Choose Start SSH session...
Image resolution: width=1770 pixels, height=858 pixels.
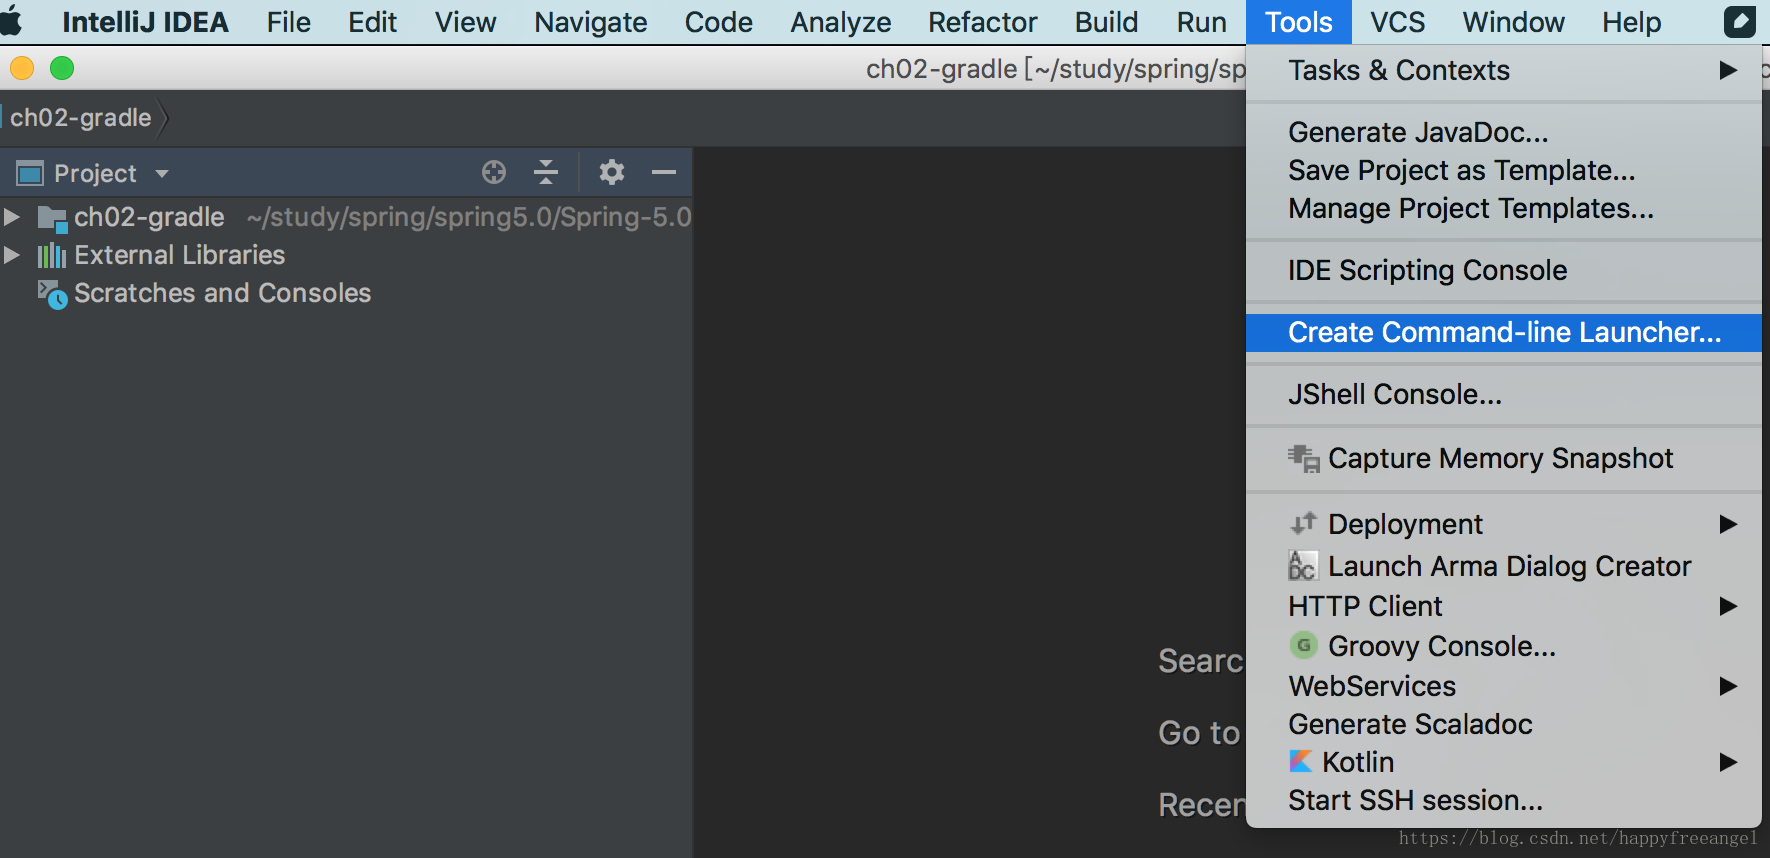coord(1504,800)
